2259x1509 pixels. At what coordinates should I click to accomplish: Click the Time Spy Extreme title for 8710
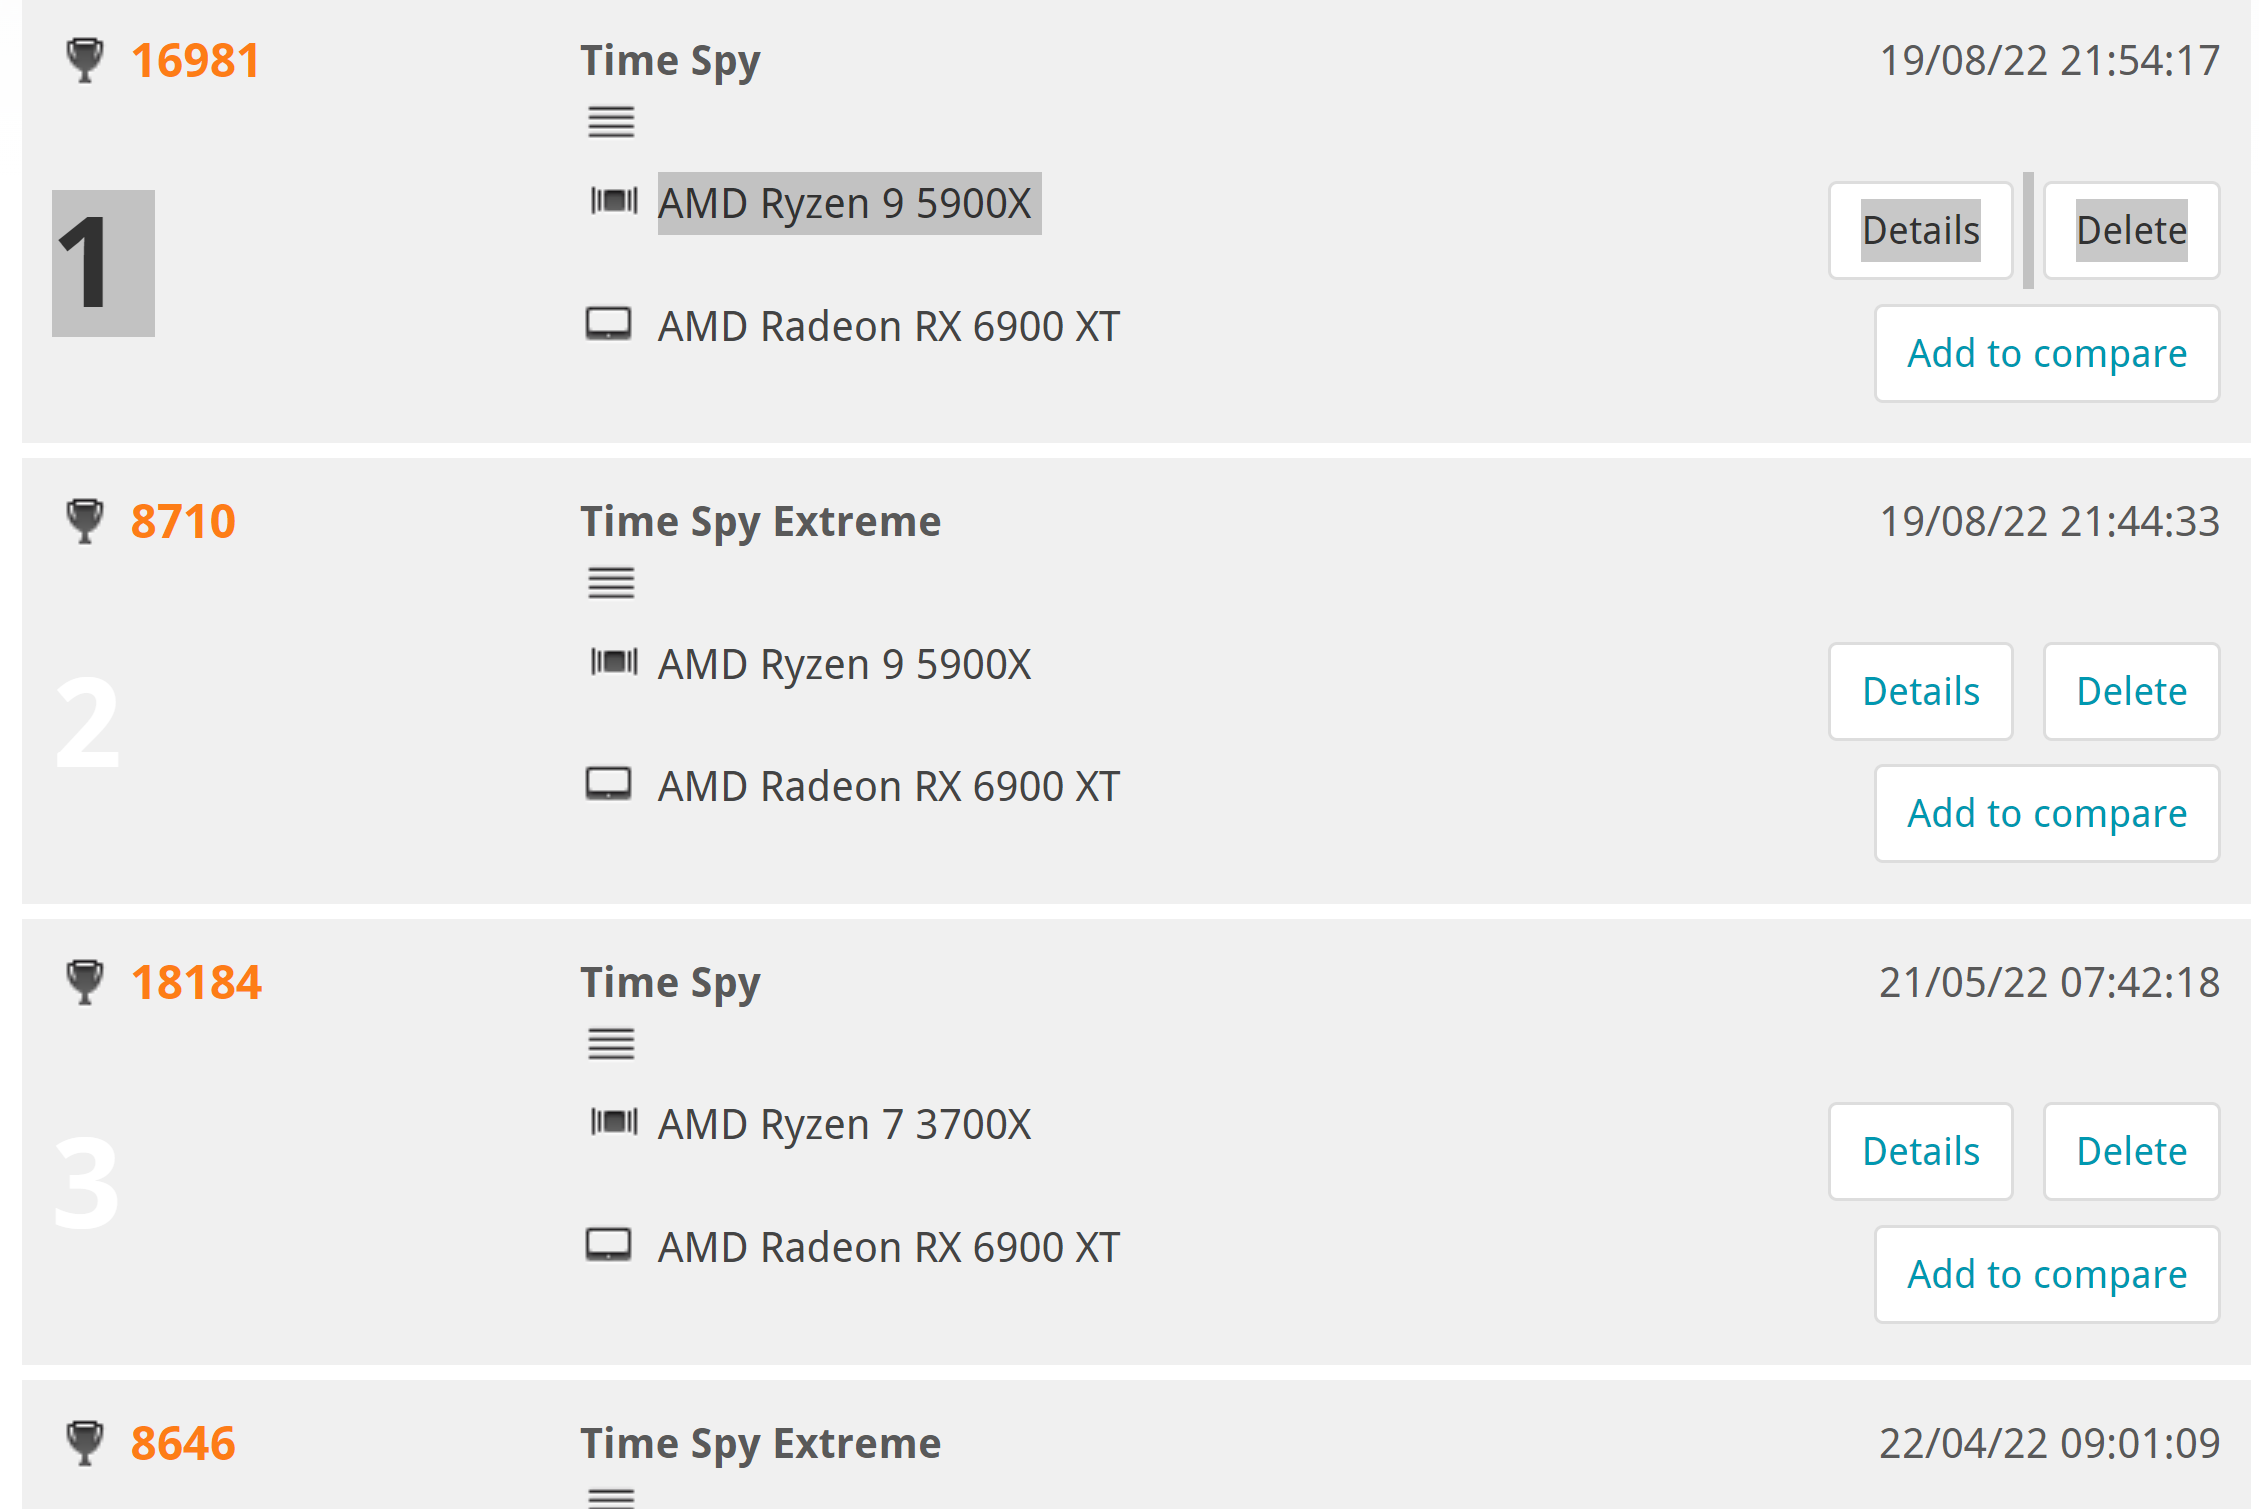tap(760, 521)
